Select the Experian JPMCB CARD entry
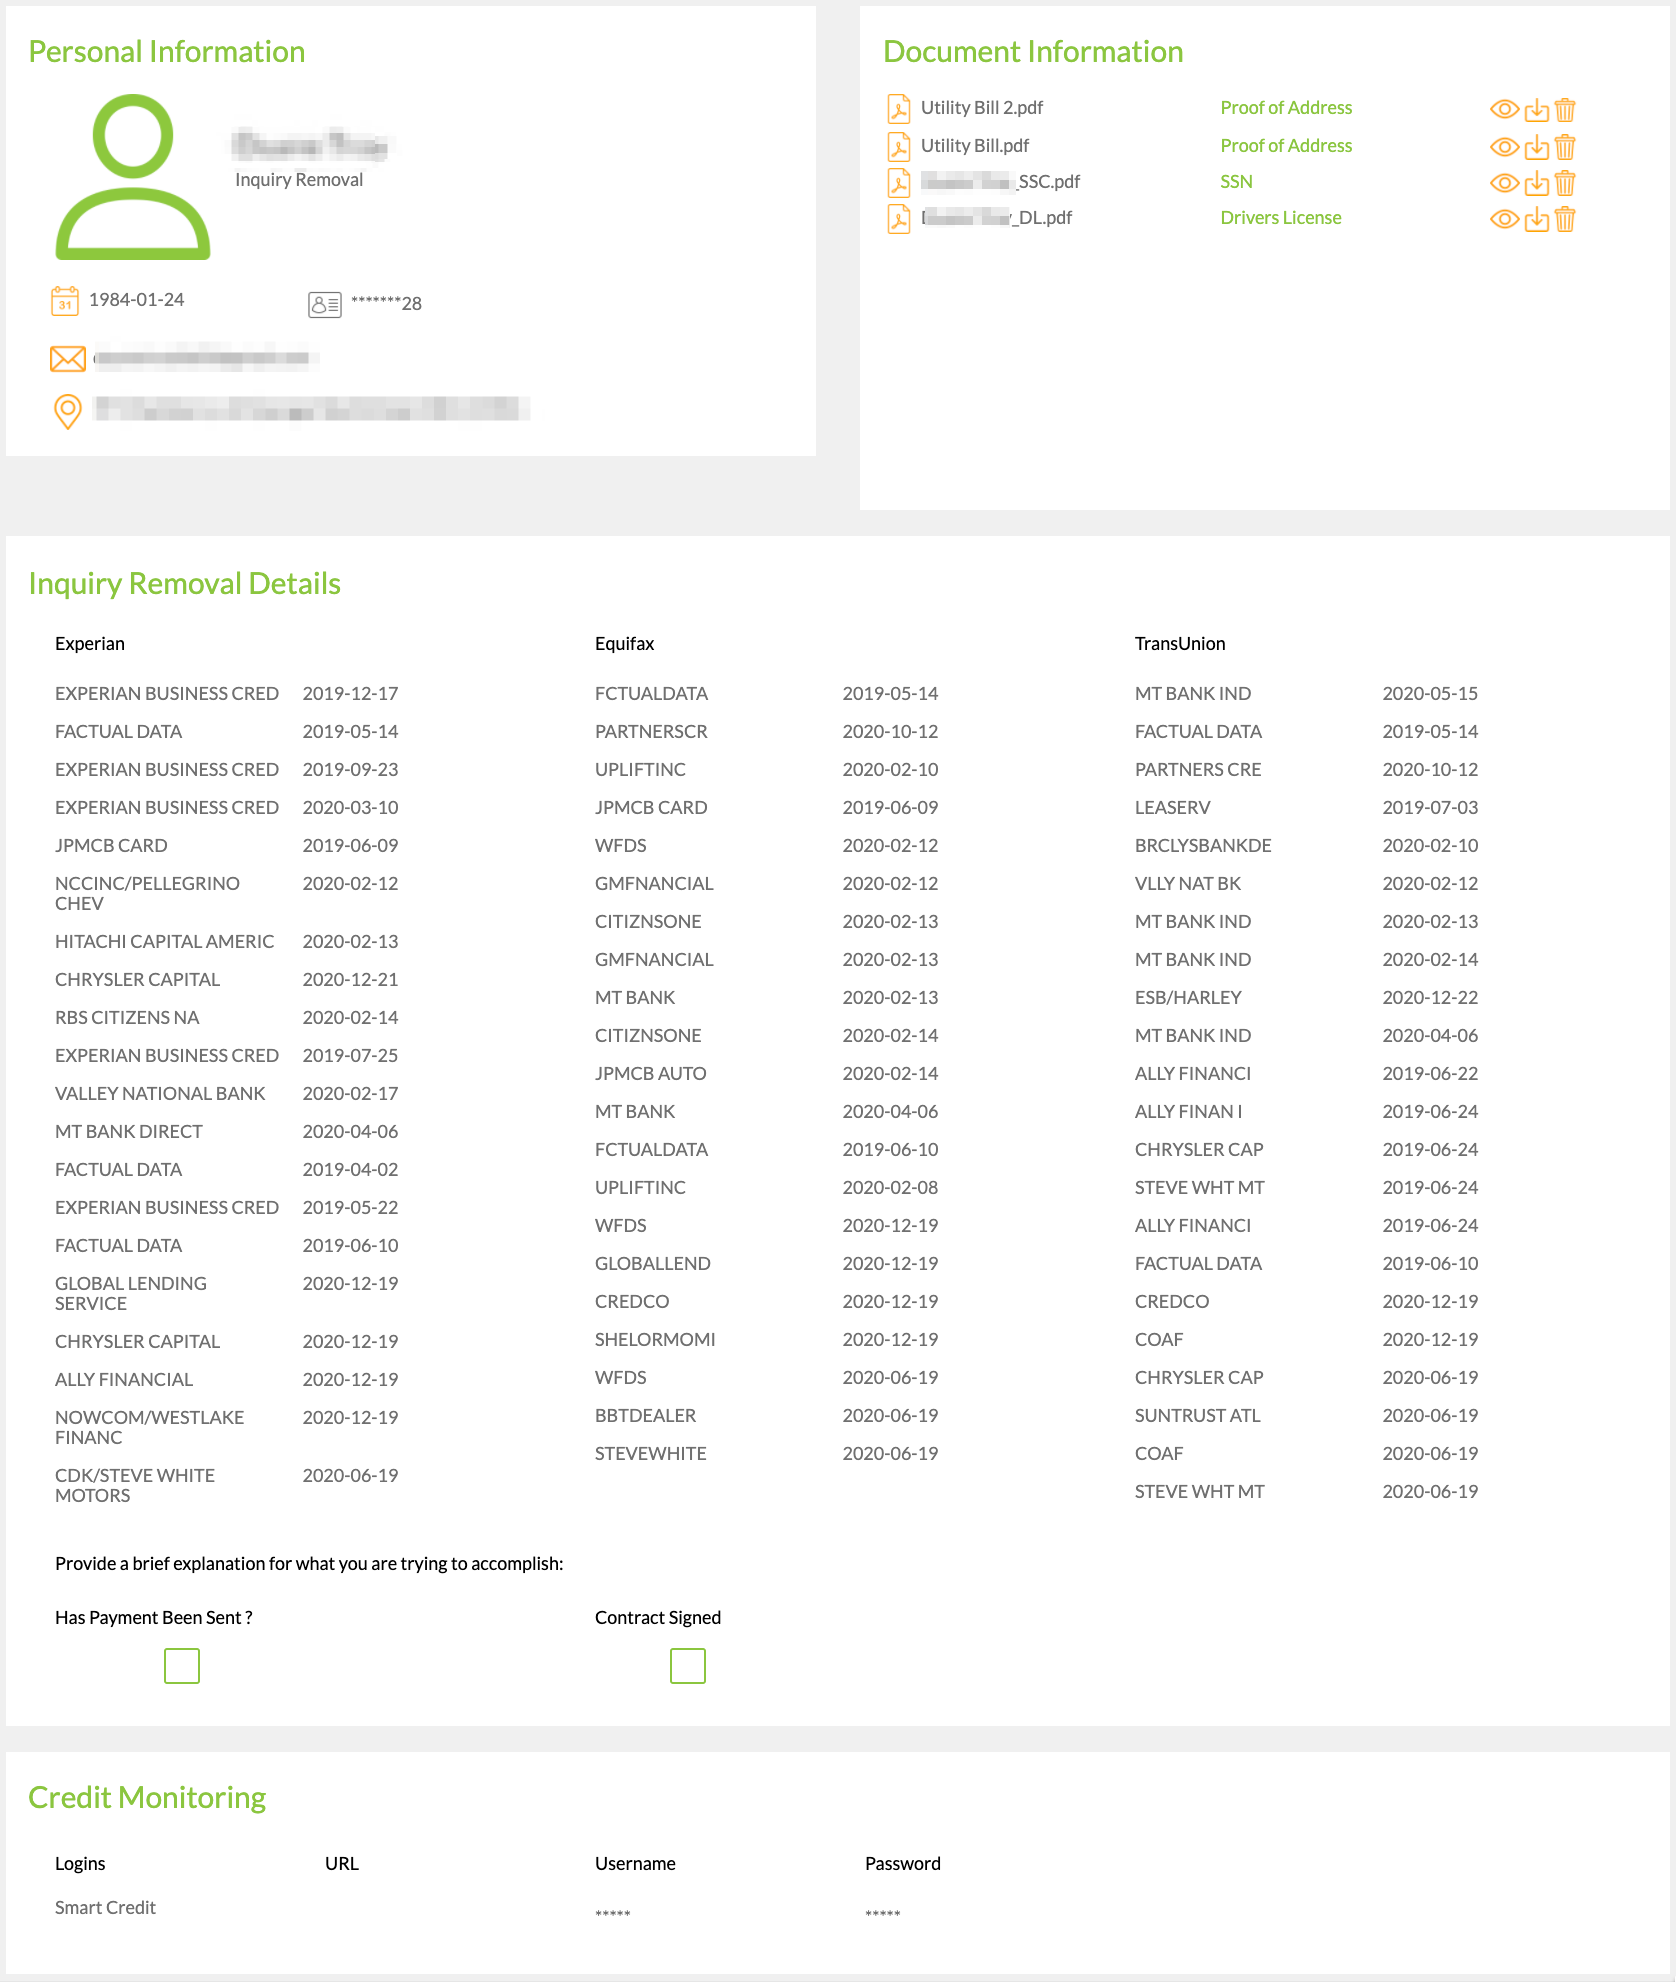Image resolution: width=1676 pixels, height=1982 pixels. (x=111, y=846)
